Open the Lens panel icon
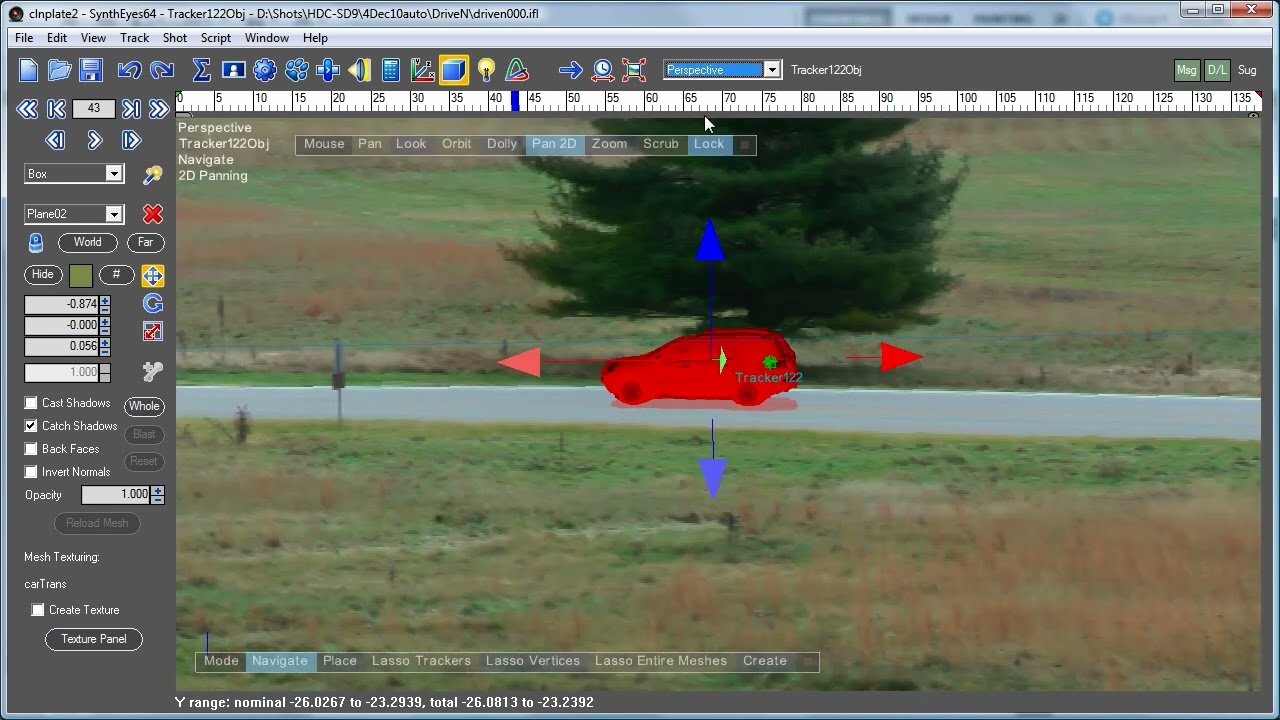 click(360, 70)
